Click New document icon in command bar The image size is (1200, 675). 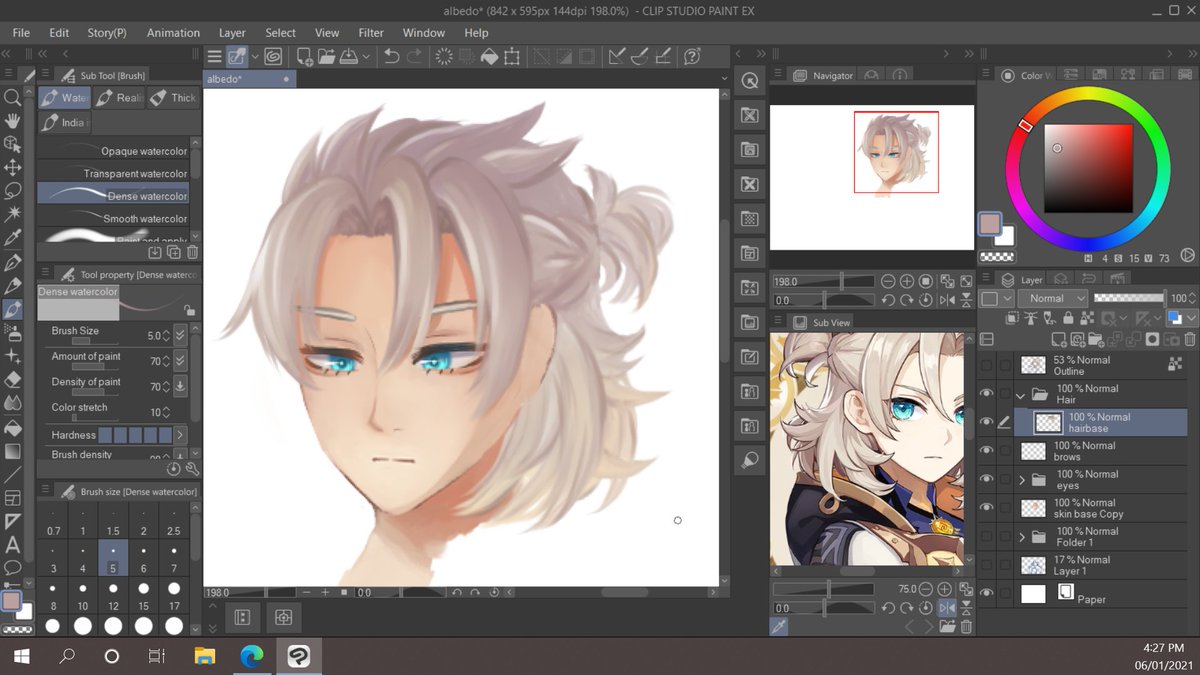304,57
